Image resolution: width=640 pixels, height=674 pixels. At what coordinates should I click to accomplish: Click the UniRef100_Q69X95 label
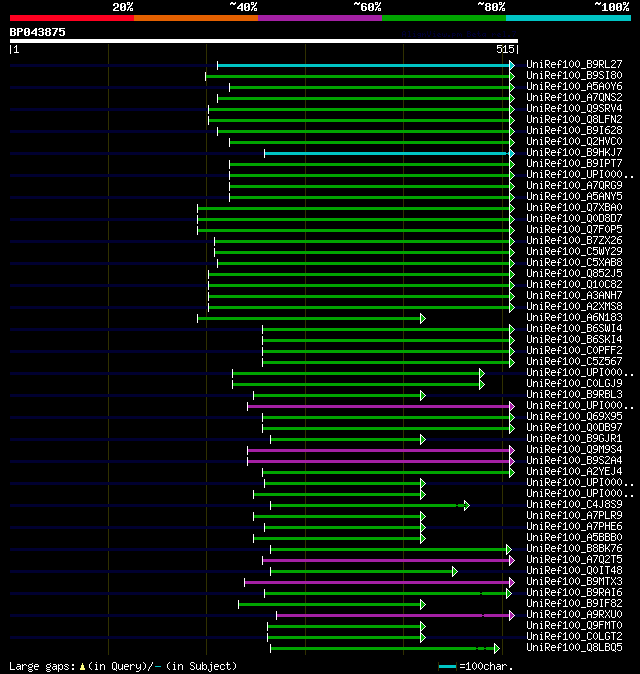point(574,417)
